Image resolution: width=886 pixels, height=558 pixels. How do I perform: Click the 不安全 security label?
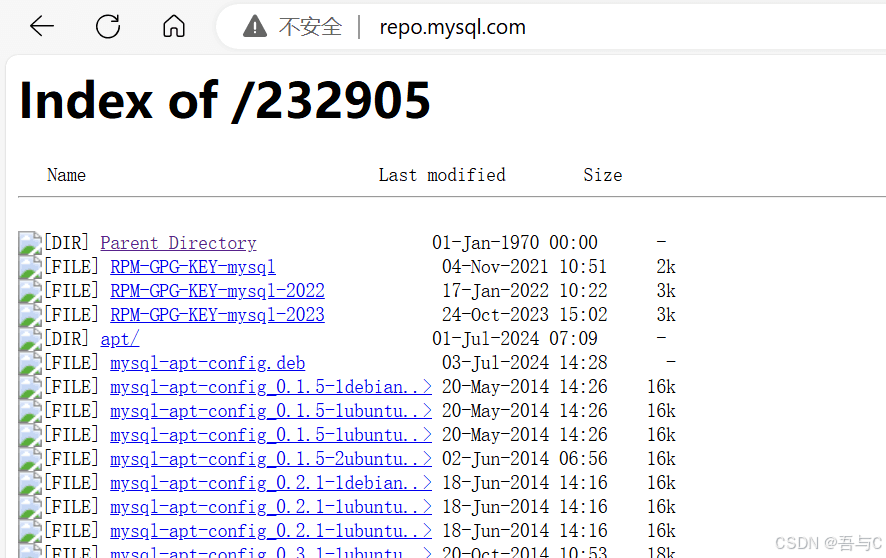(310, 27)
